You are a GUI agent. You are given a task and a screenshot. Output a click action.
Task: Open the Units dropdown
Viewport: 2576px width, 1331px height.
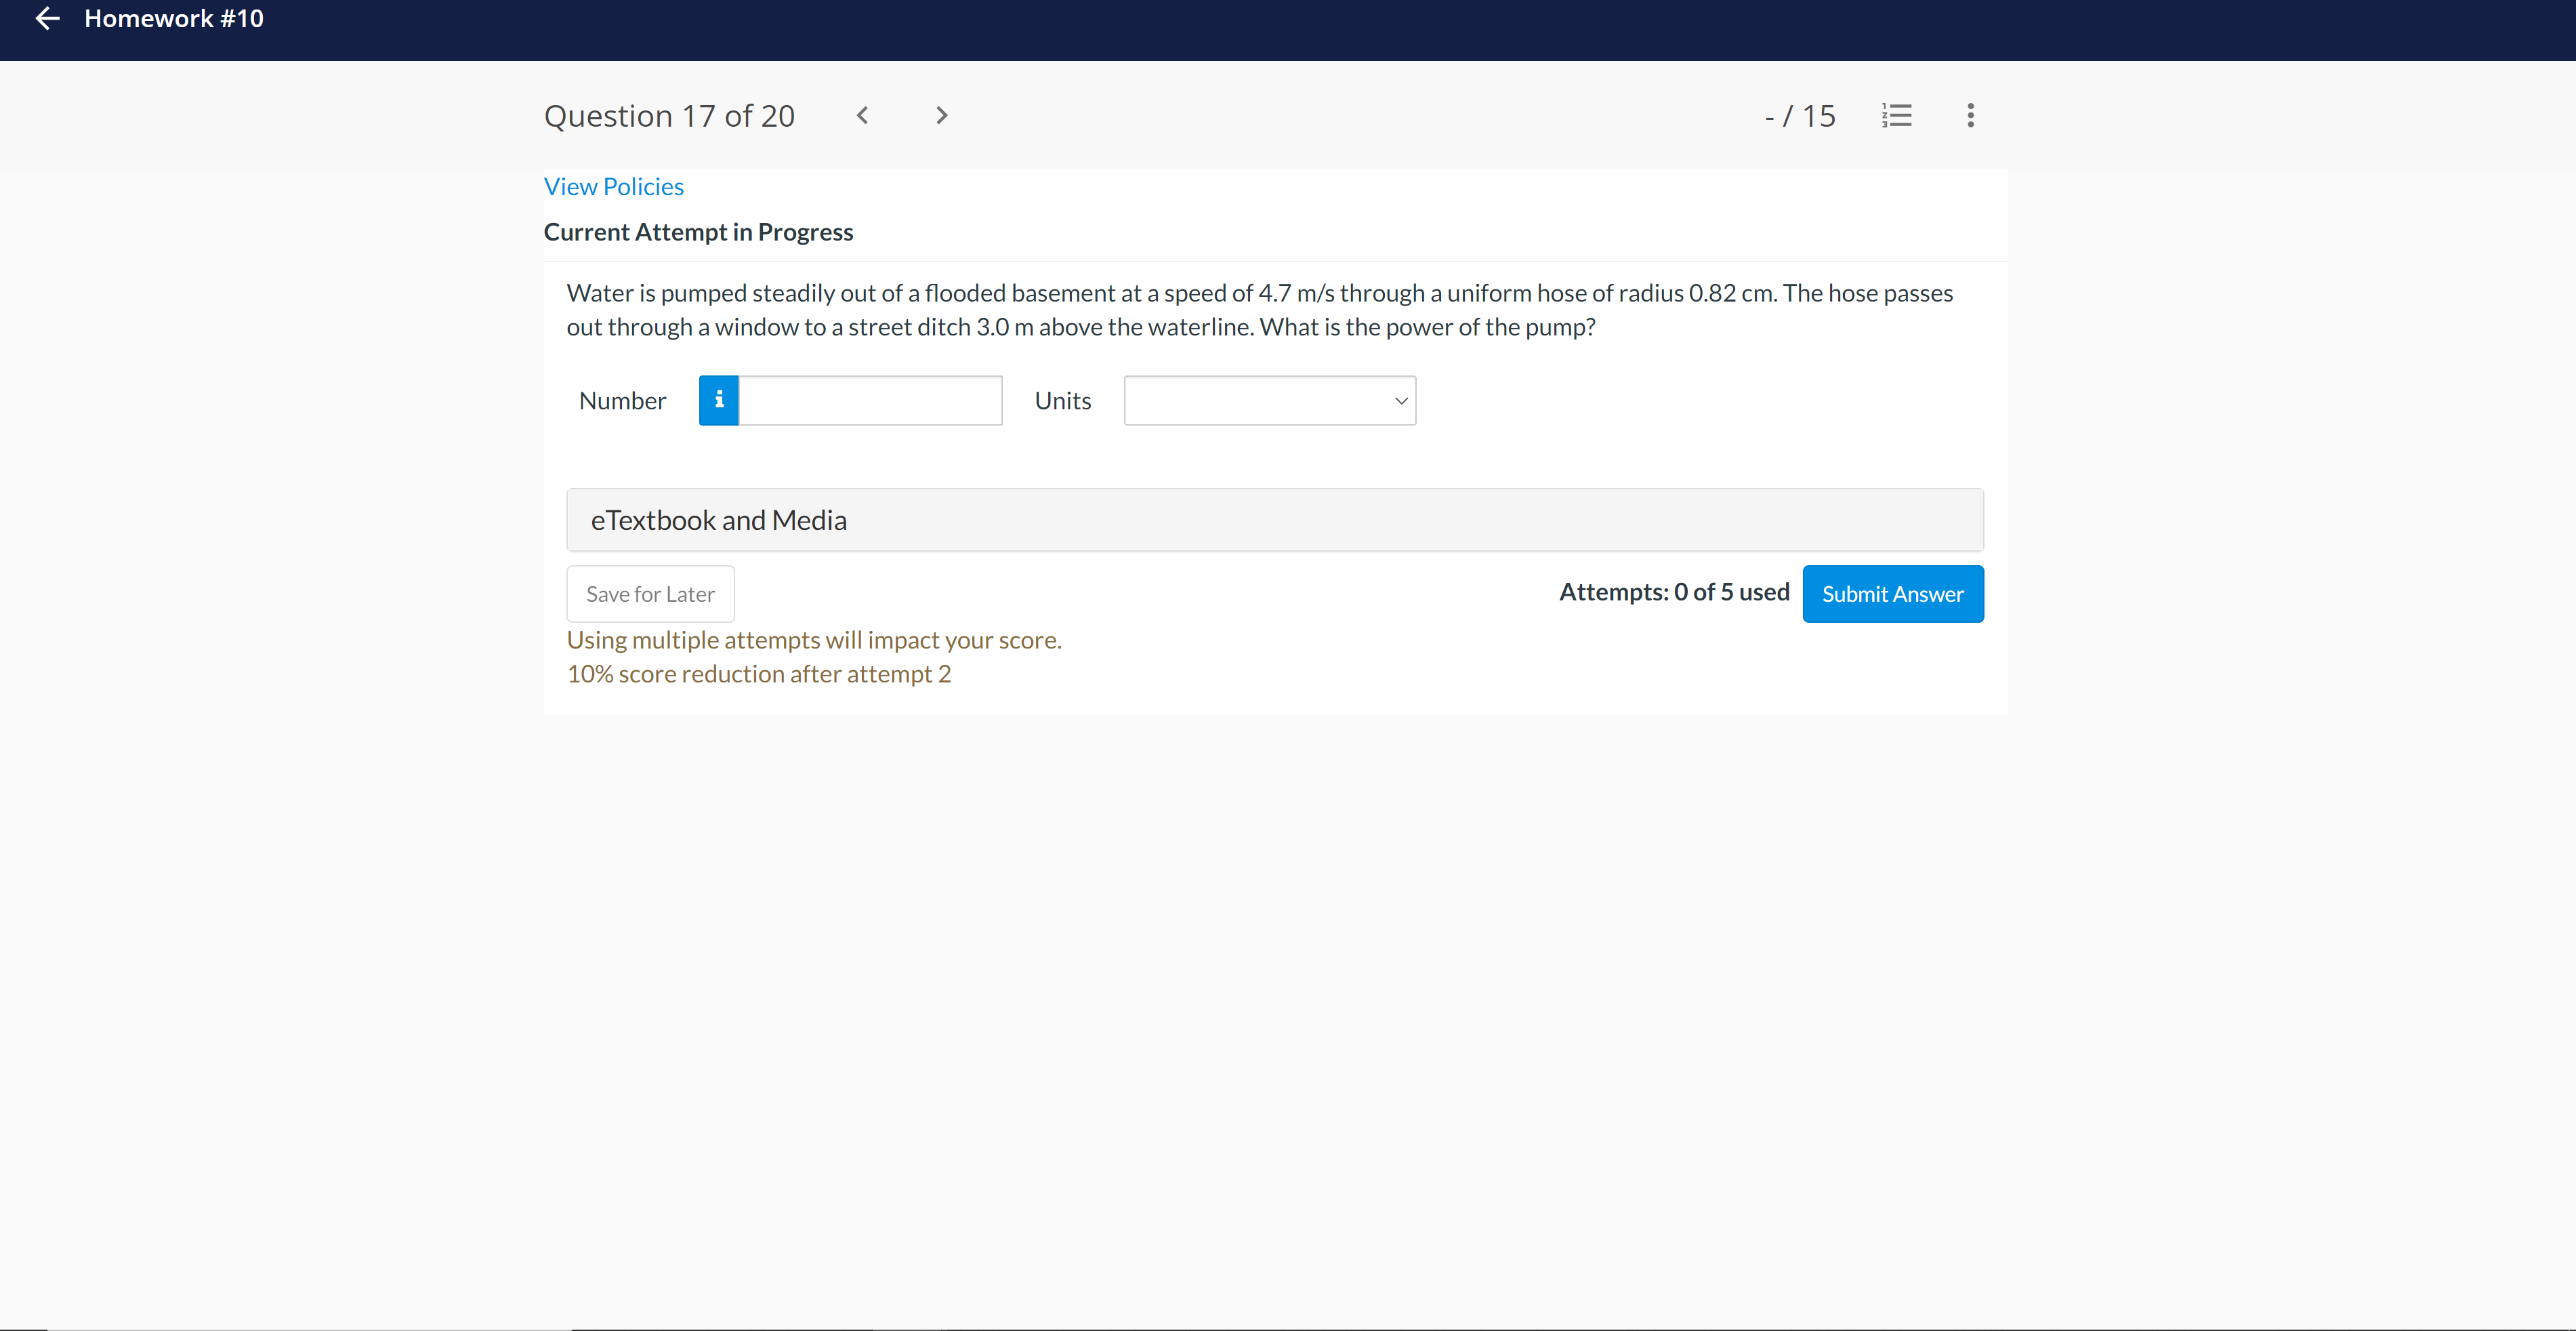tap(1258, 401)
